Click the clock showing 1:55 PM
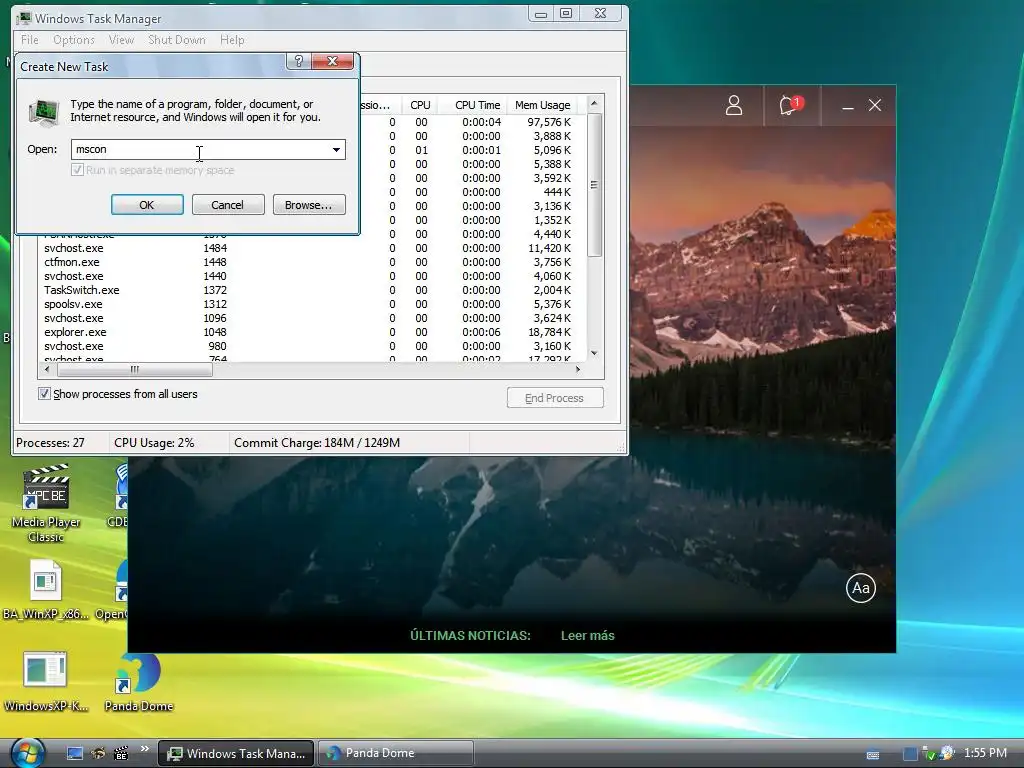The width and height of the screenshot is (1024, 768). point(985,753)
